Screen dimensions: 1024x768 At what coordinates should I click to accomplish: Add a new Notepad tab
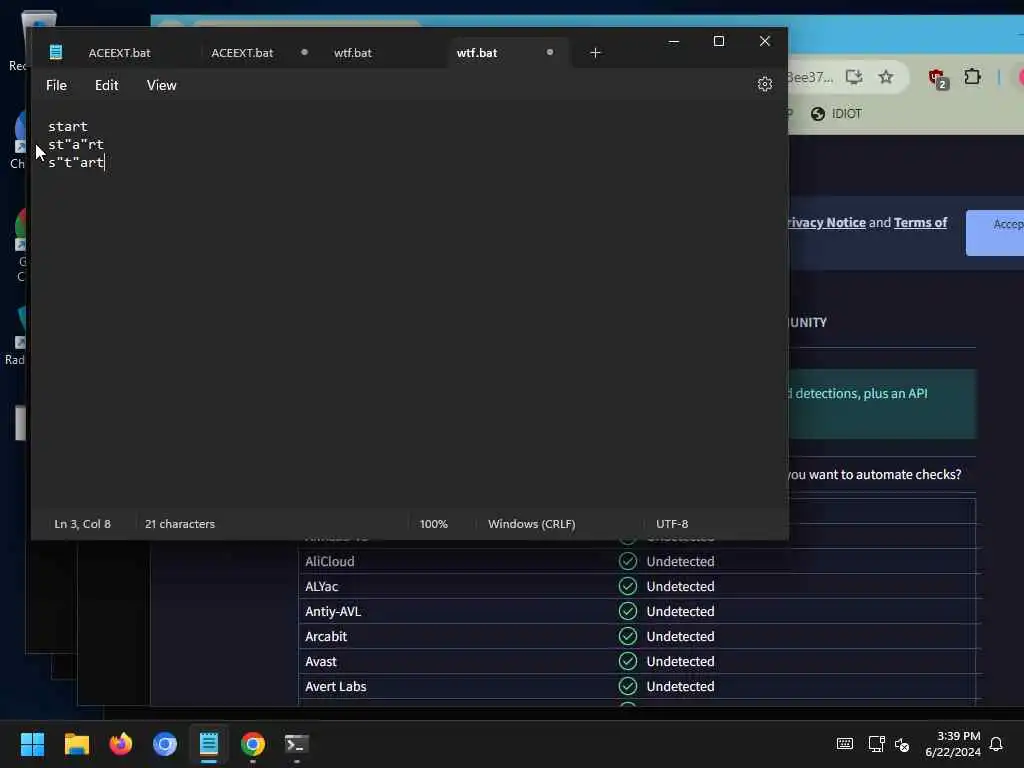click(595, 53)
